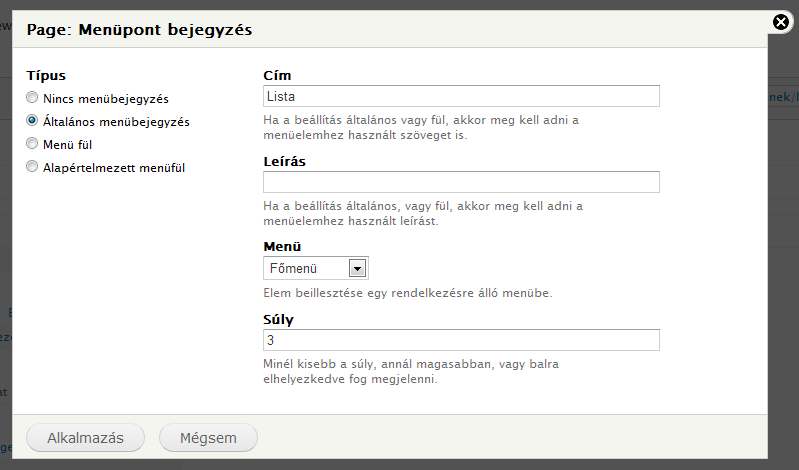Focus the empty Leírás input field
This screenshot has height=470, width=799.
coord(461,182)
